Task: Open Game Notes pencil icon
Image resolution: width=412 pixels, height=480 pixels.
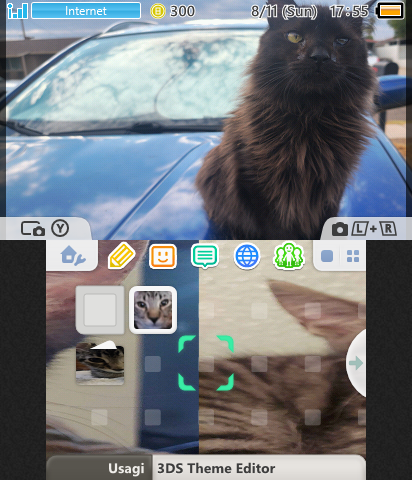Action: tap(121, 256)
